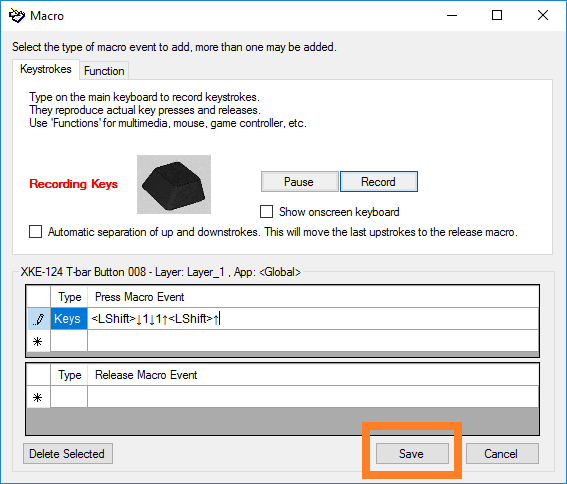The height and width of the screenshot is (484, 567).
Task: Minimize the Macro window
Action: point(452,16)
